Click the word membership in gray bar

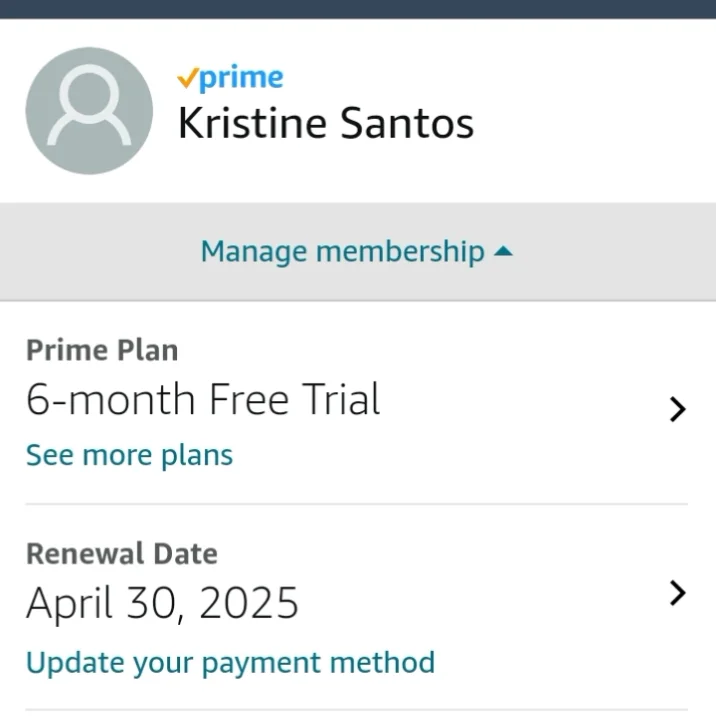point(400,252)
